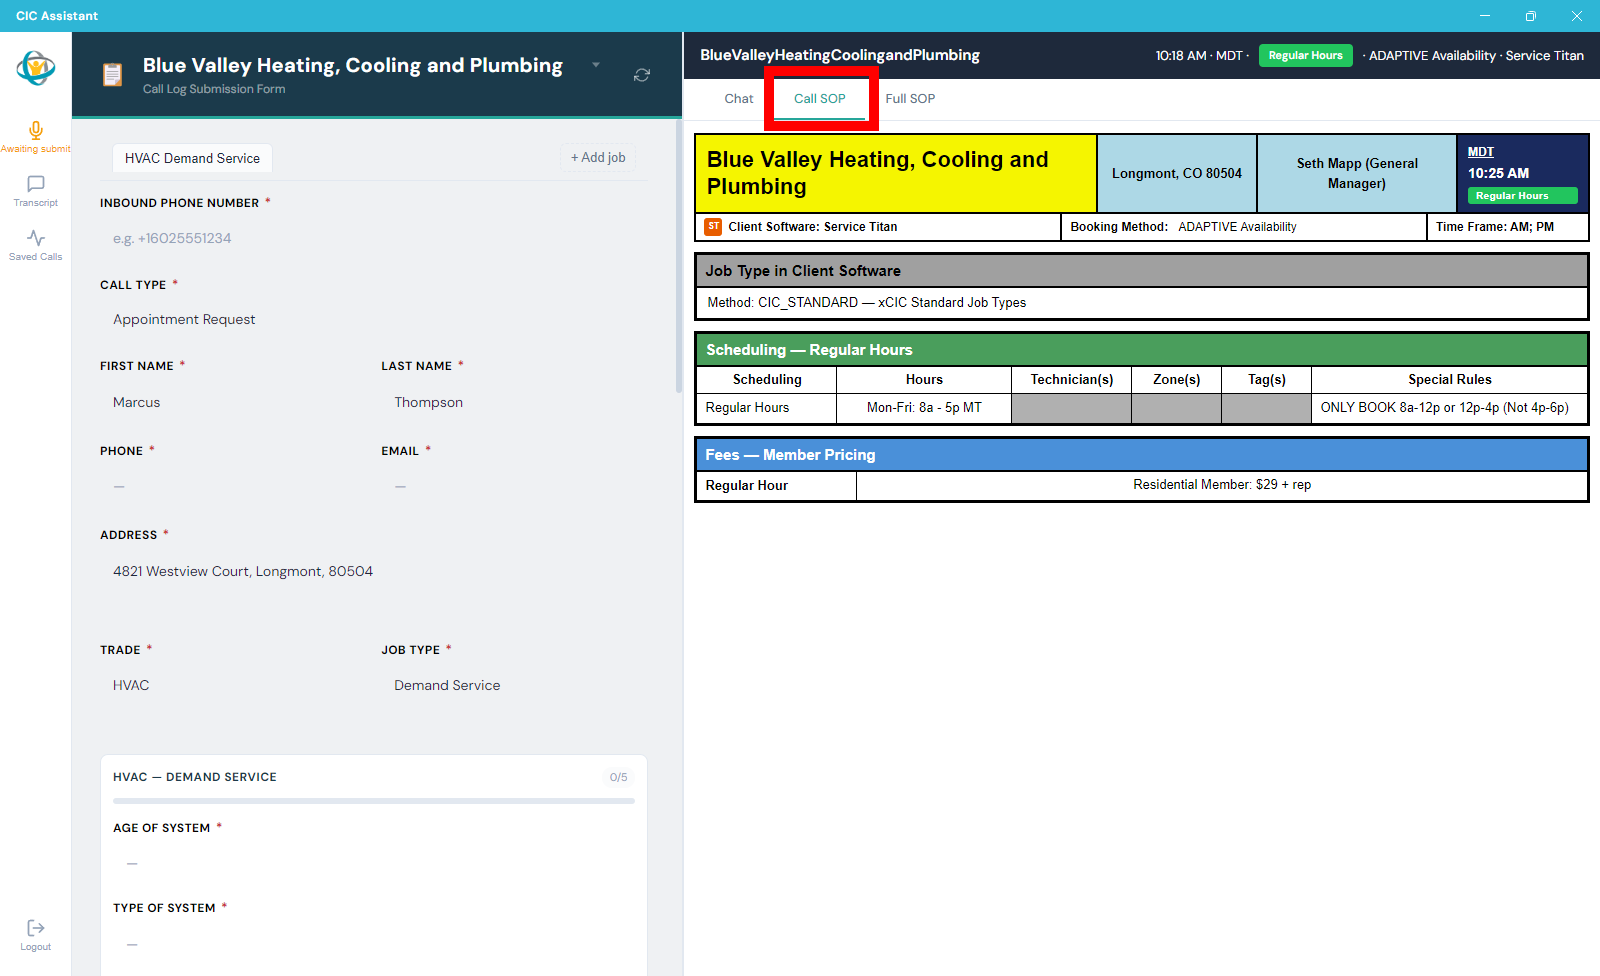Click the Job Type in Client Software header
Screen dimensions: 1600x976
pos(1141,271)
